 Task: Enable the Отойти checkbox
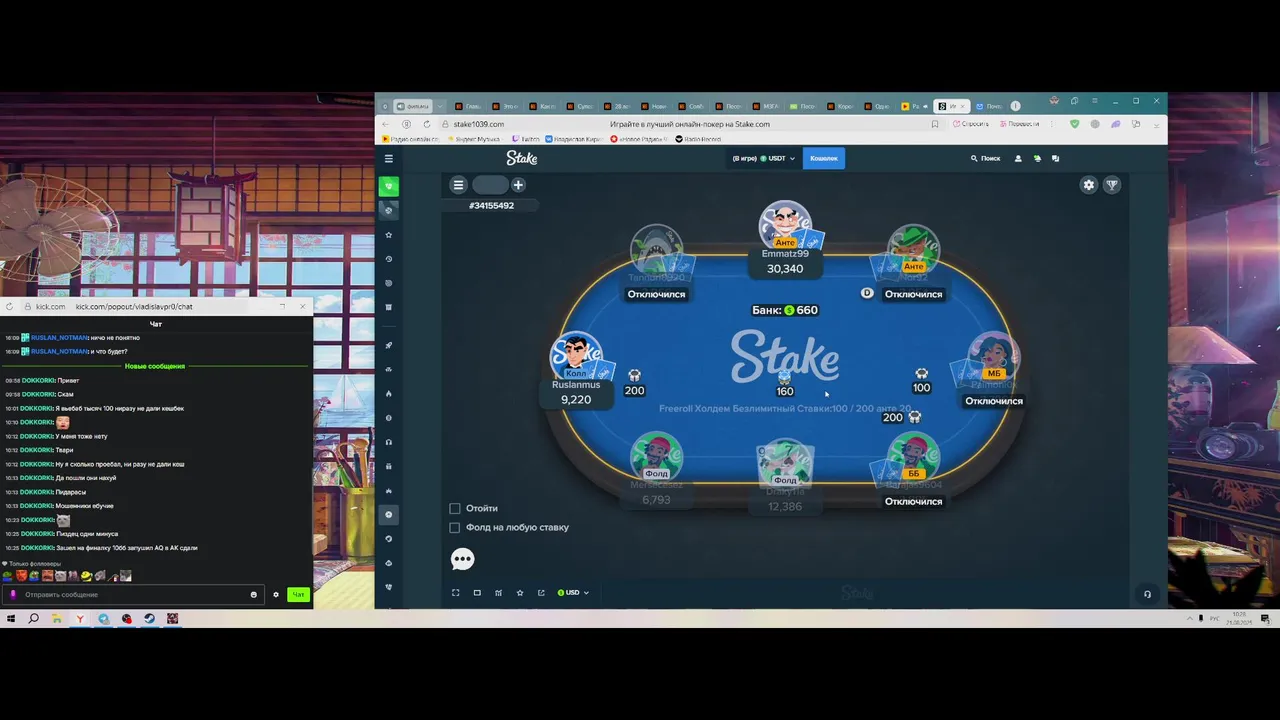coord(455,508)
